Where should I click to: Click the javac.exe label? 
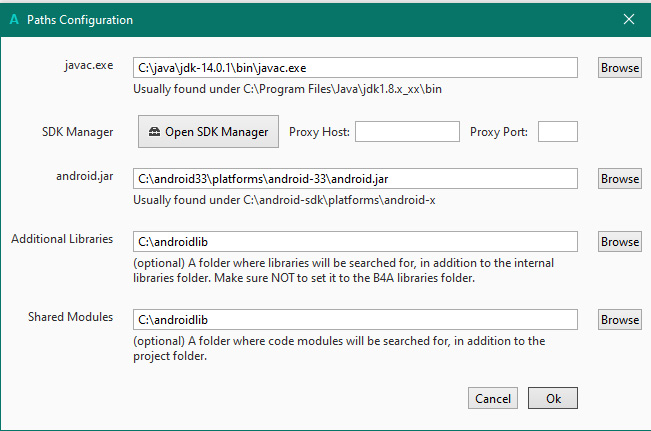[x=88, y=66]
